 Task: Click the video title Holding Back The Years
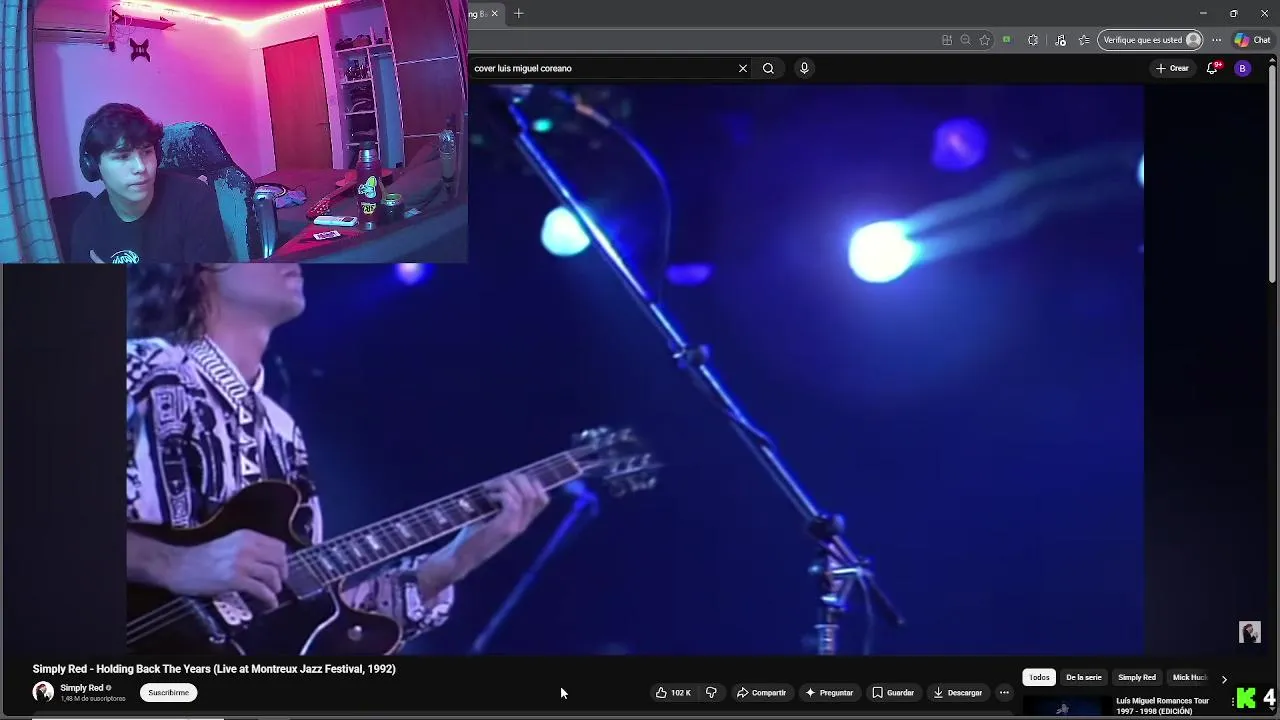coord(214,669)
